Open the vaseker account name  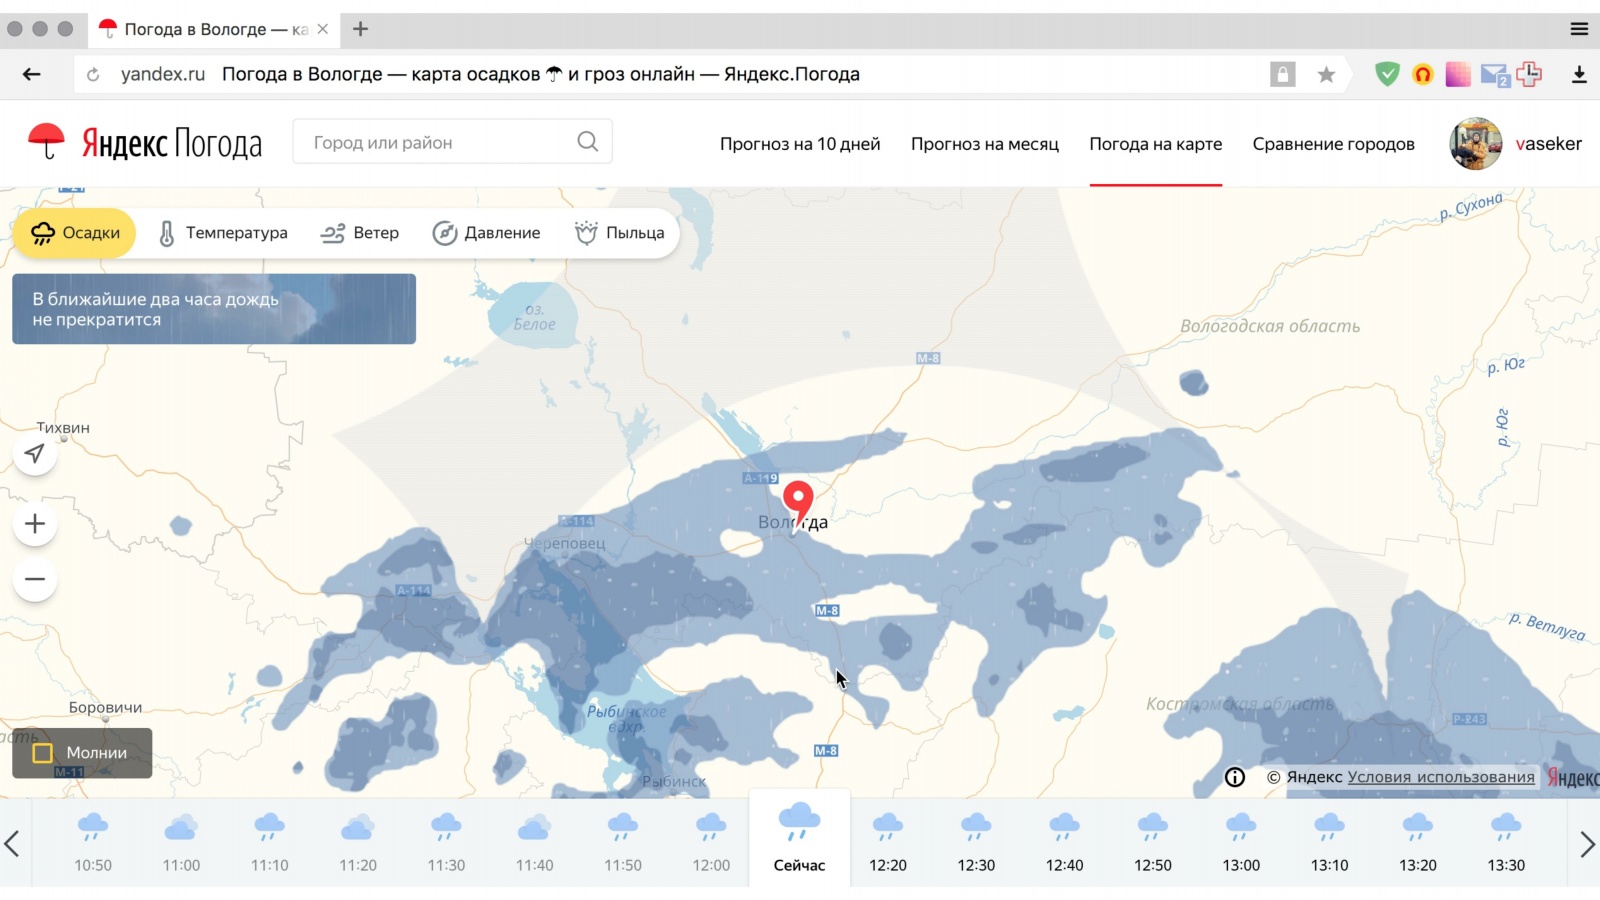tap(1549, 143)
